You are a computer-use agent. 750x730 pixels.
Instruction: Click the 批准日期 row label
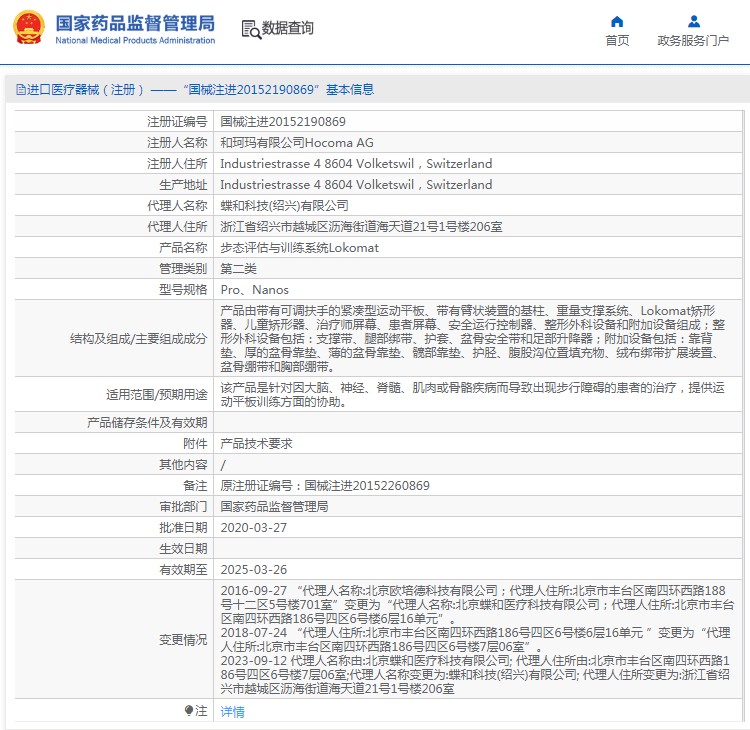pos(183,528)
